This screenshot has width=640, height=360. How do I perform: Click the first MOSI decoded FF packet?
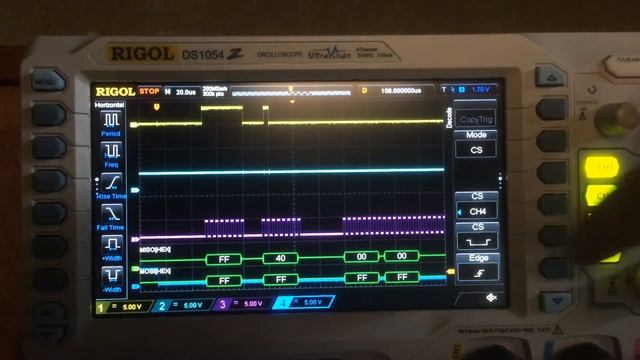(x=224, y=281)
